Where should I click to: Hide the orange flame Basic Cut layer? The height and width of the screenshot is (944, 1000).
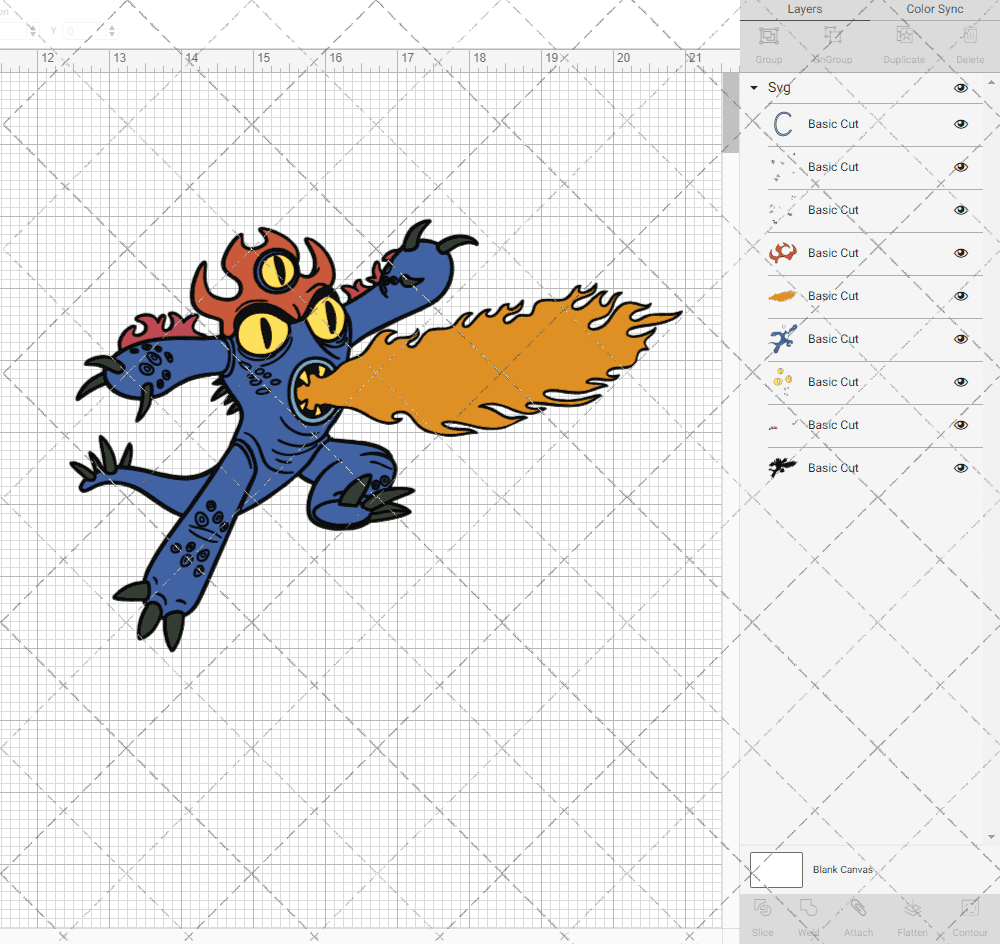coord(960,296)
